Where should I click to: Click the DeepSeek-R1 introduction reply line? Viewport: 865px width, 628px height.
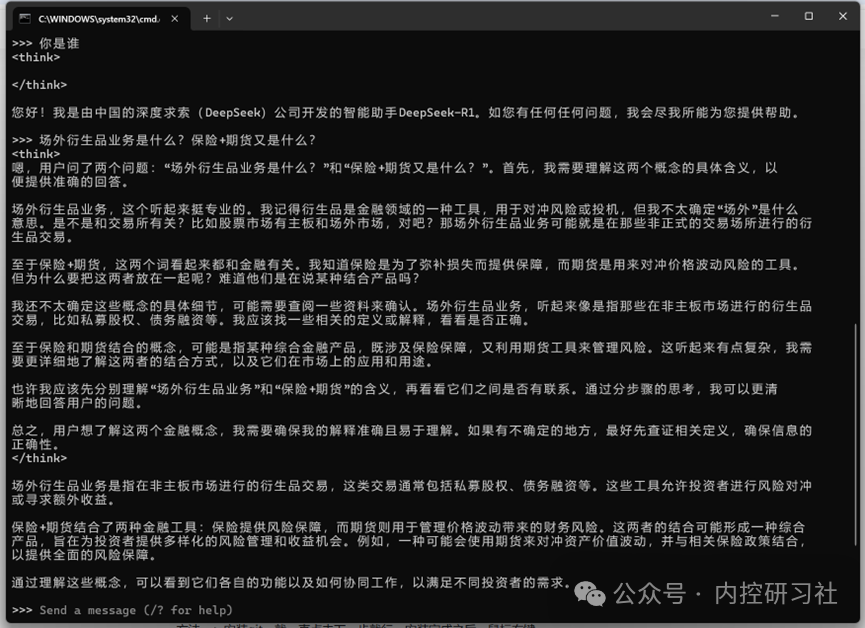pos(405,113)
